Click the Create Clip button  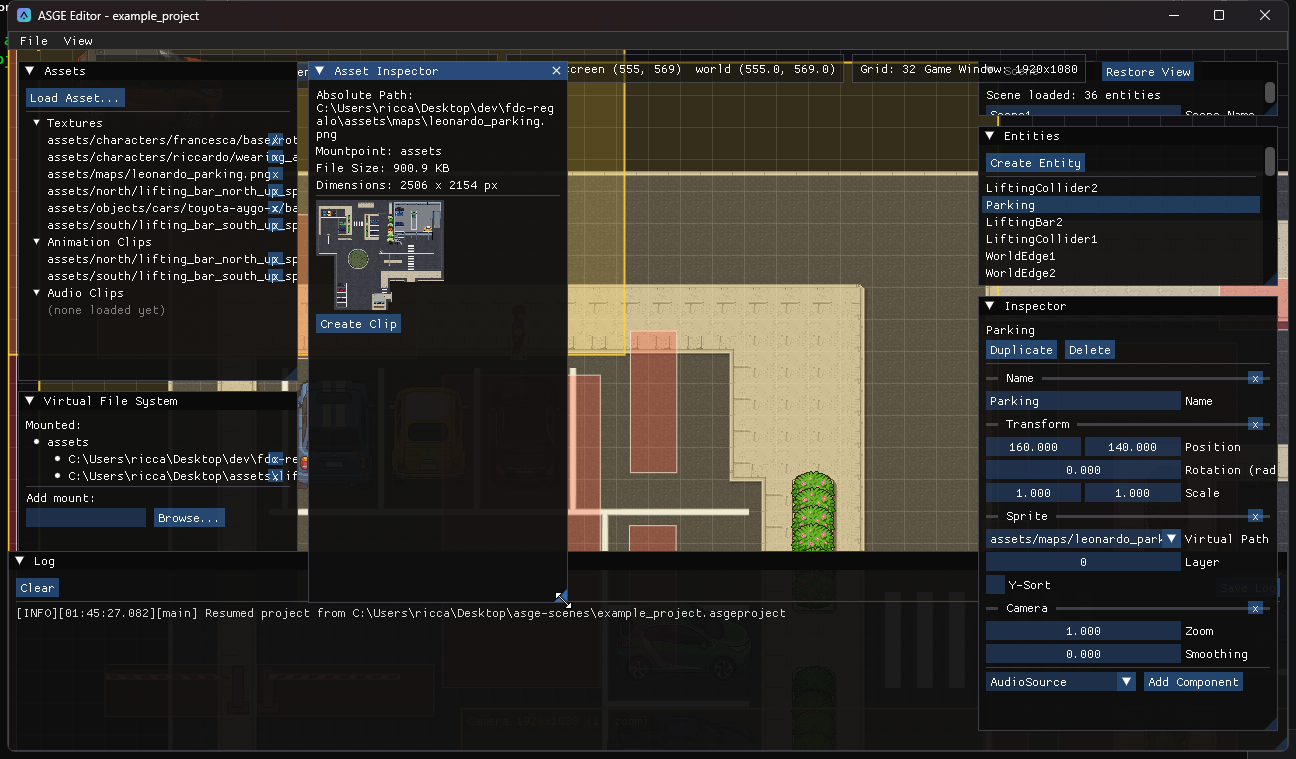(358, 324)
